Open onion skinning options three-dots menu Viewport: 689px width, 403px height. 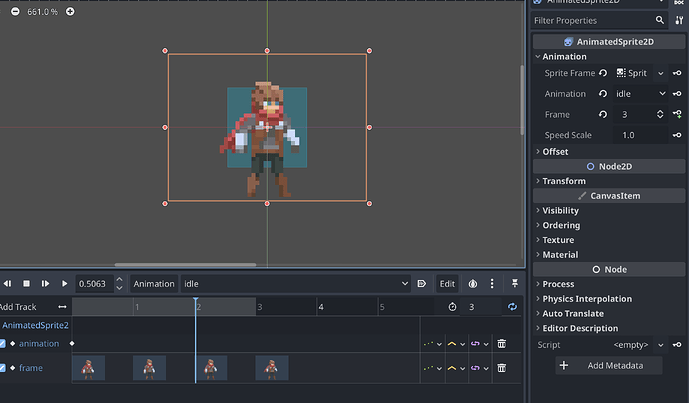[x=492, y=283]
